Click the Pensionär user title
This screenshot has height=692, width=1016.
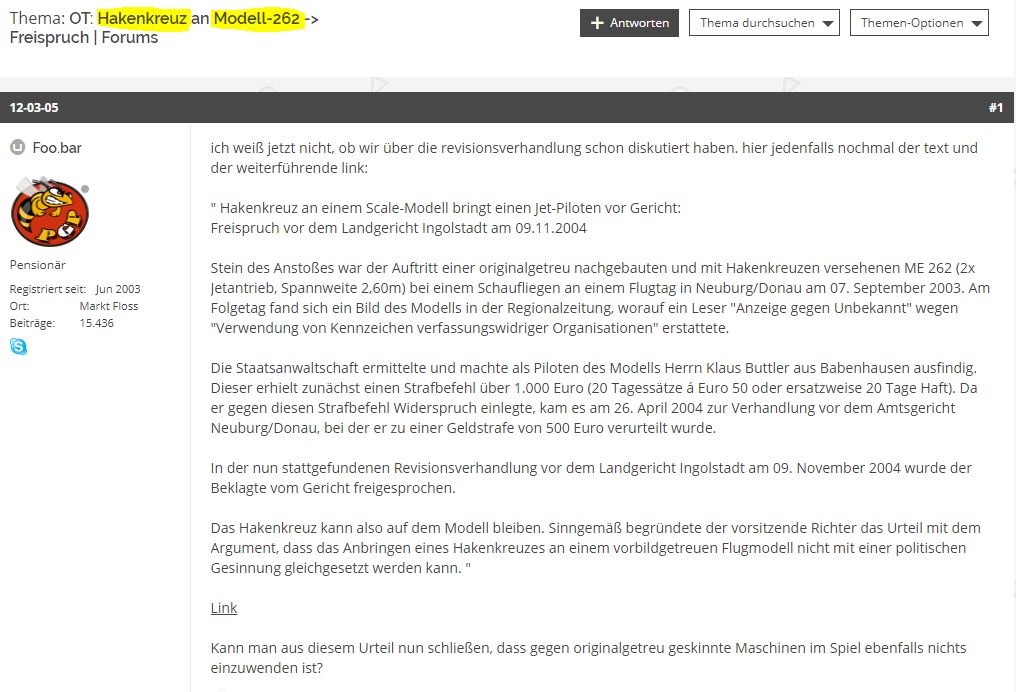tap(38, 265)
